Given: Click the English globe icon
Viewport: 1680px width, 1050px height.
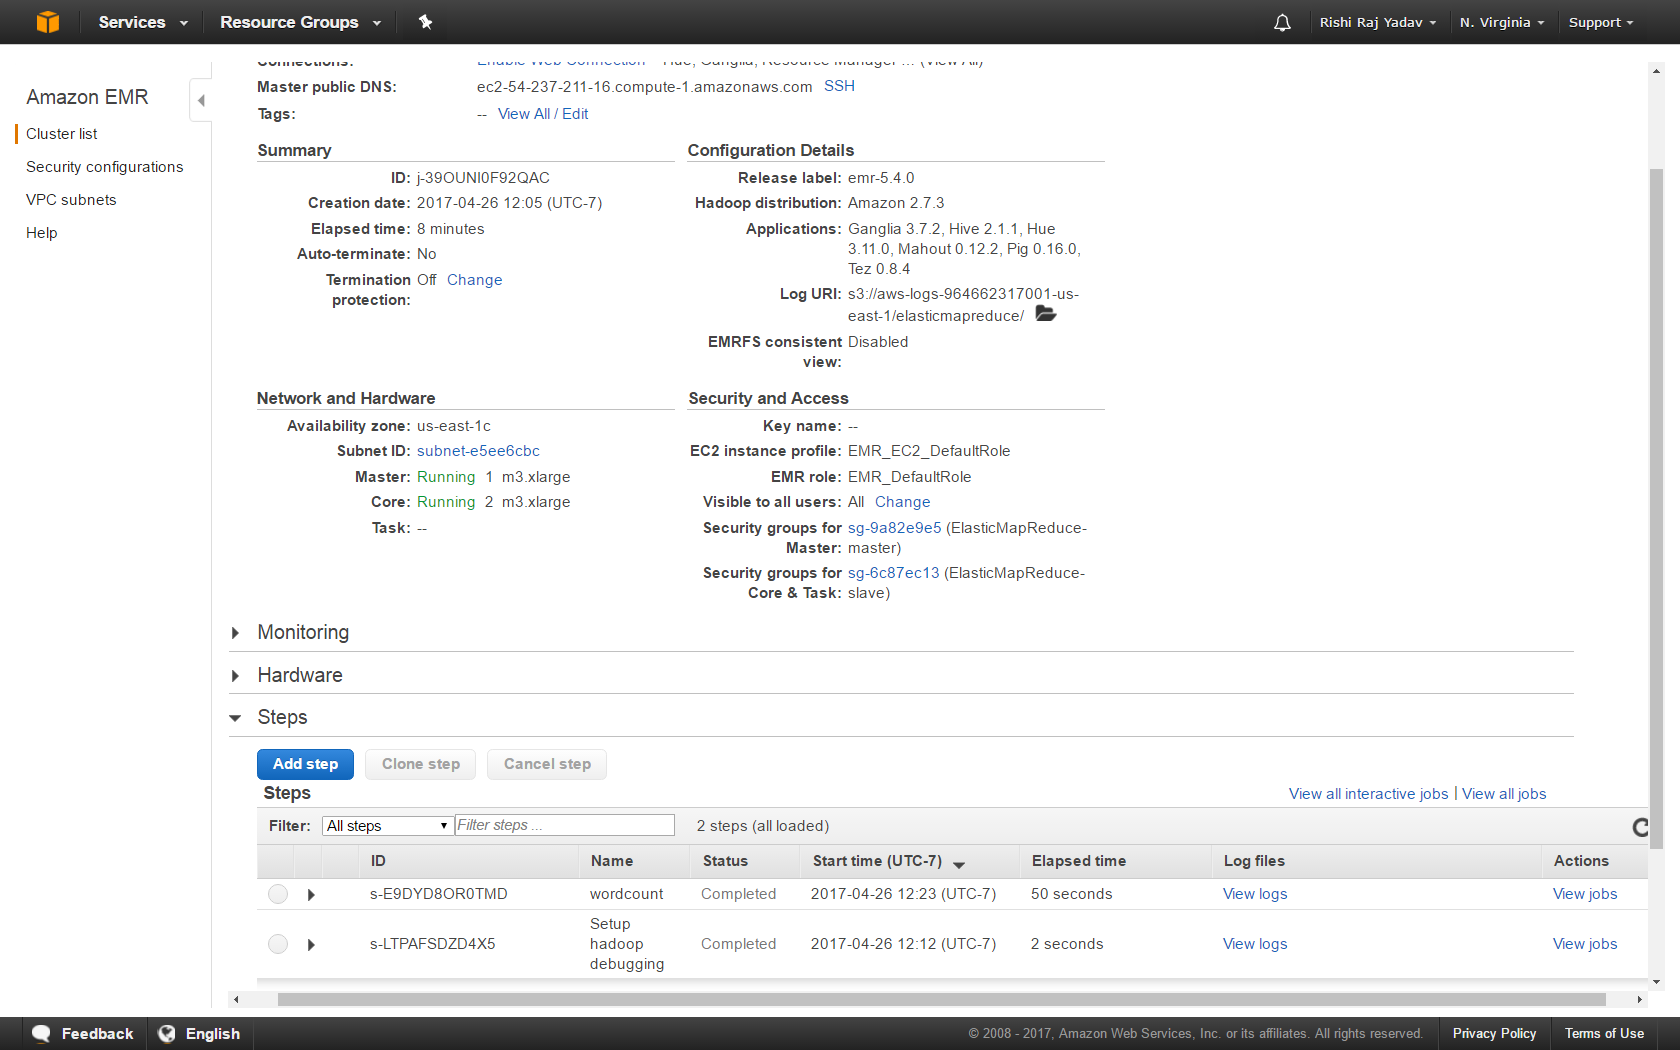Looking at the screenshot, I should tap(167, 1033).
